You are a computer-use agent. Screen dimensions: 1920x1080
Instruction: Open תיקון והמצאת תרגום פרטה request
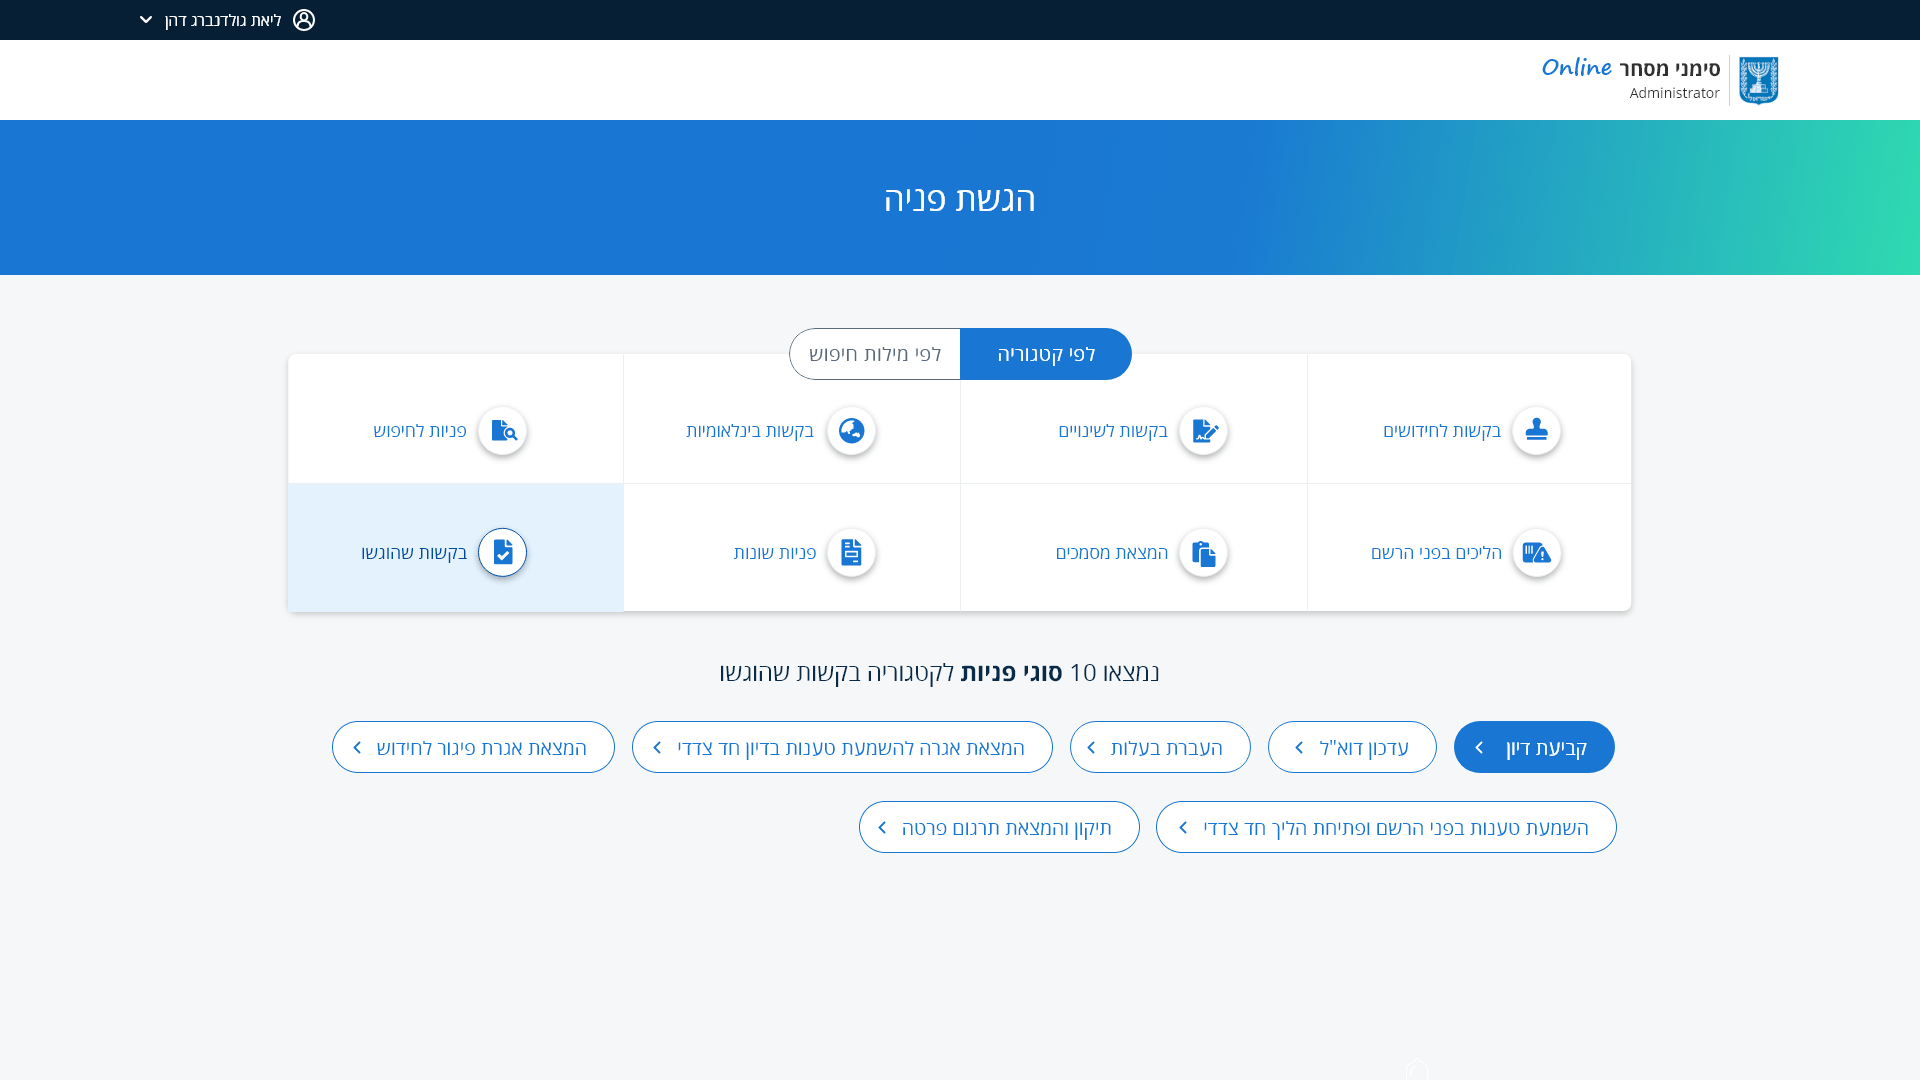pos(999,828)
